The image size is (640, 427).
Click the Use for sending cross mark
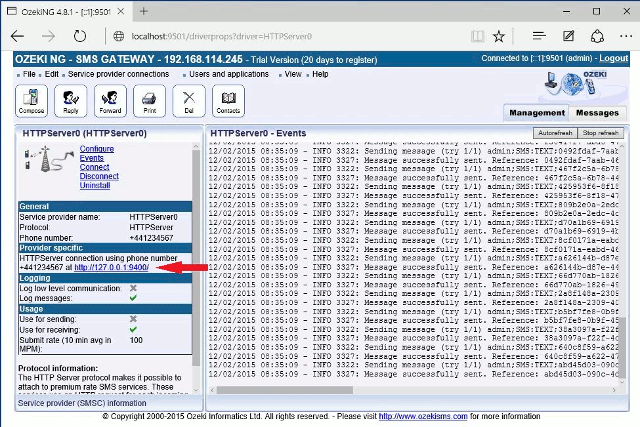tap(133, 319)
